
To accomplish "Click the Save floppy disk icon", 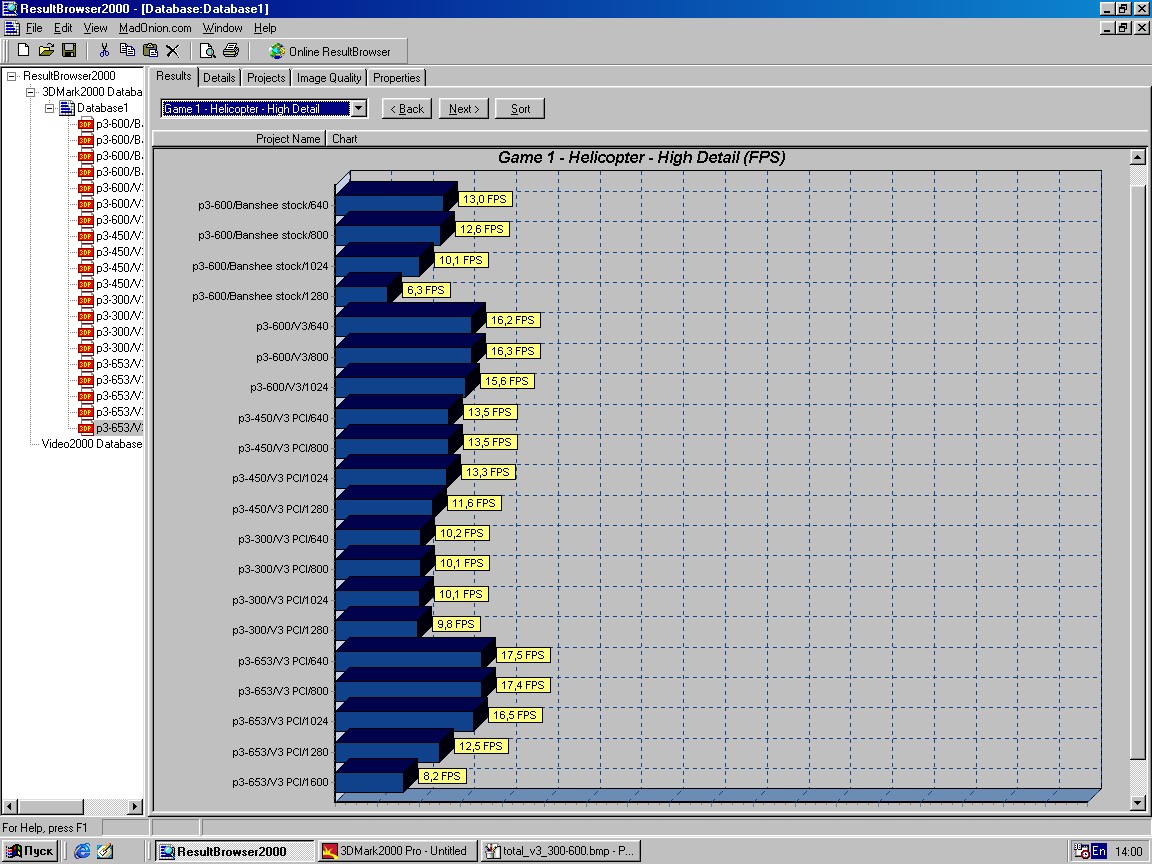I will tap(69, 51).
